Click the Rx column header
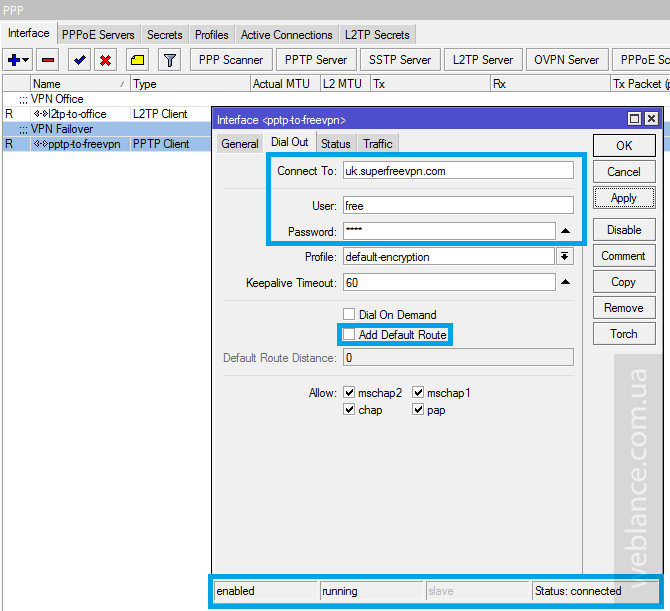The image size is (670, 611). click(550, 84)
